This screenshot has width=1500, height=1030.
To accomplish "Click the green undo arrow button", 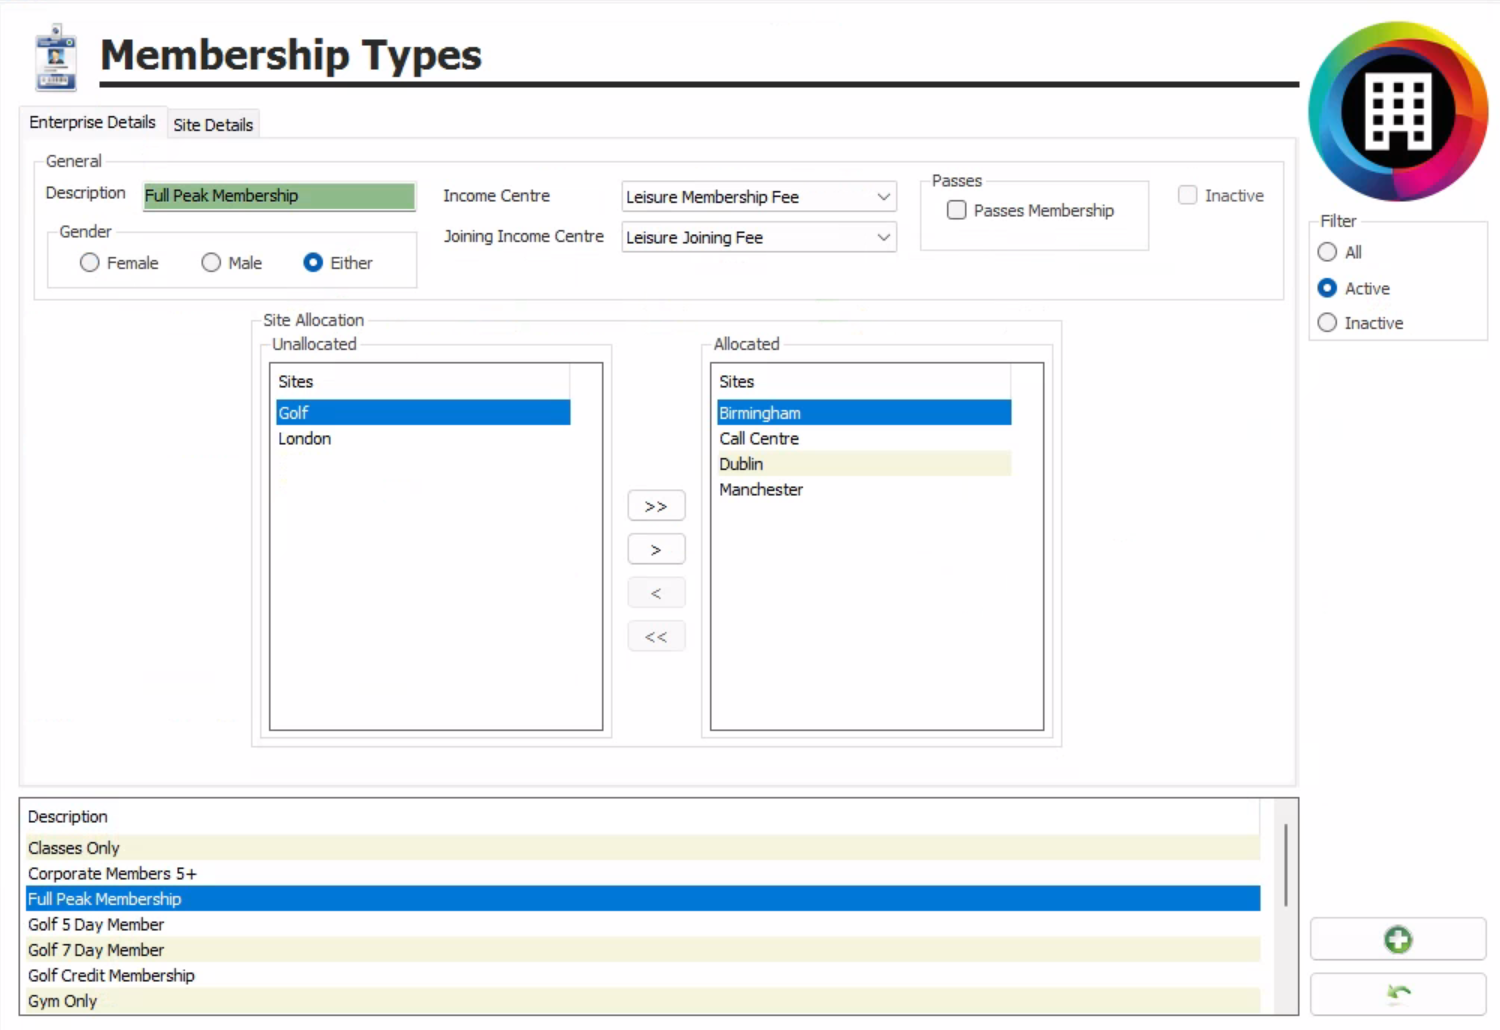I will point(1398,994).
